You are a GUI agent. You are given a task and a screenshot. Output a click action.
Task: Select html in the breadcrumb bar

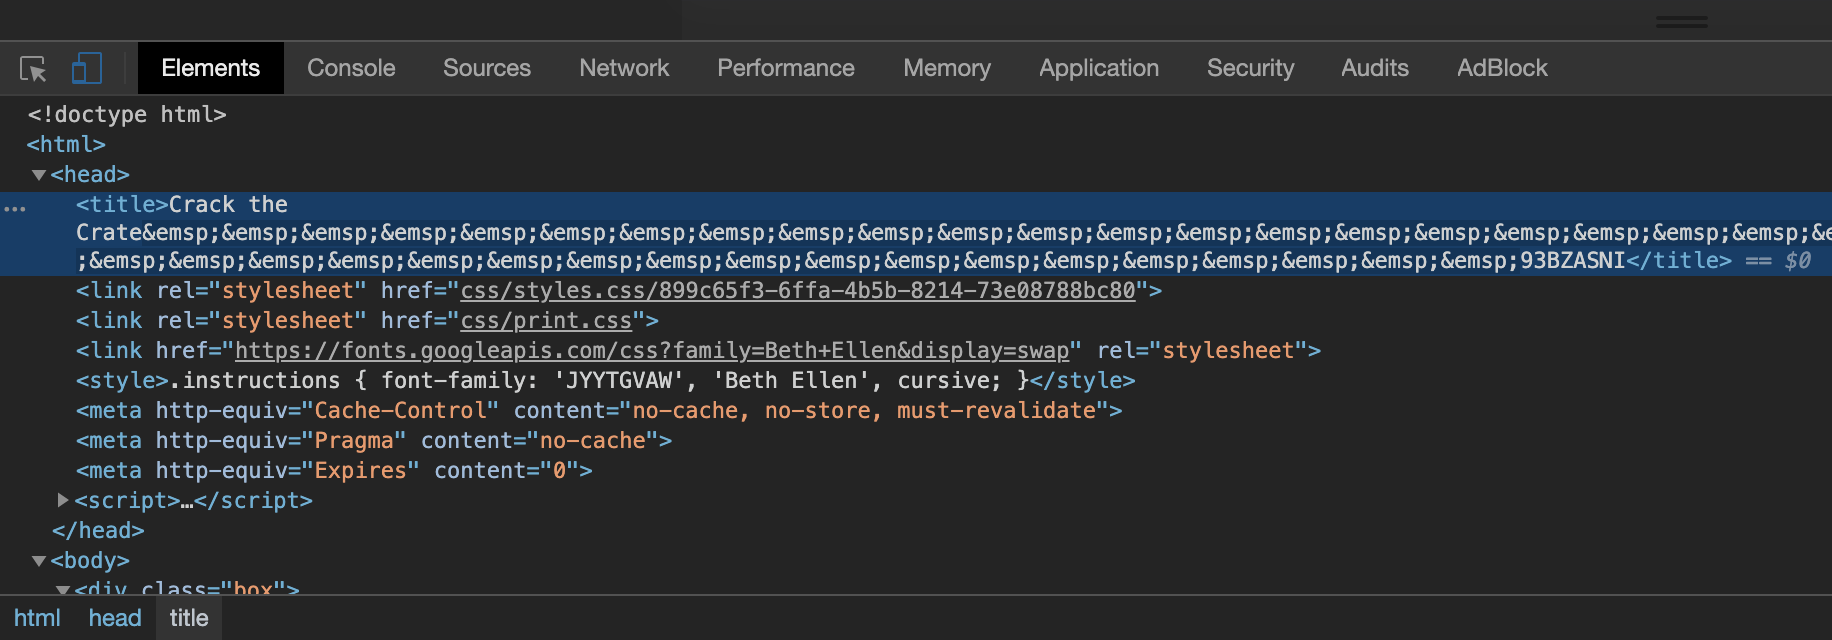tap(37, 618)
